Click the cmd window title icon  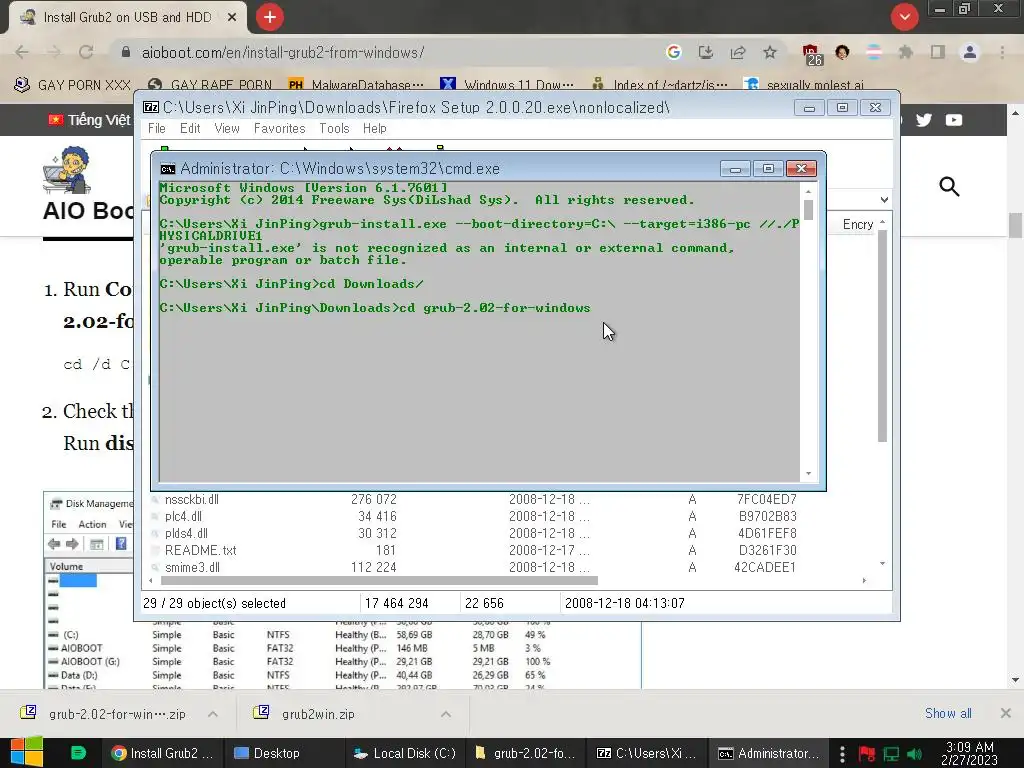pyautogui.click(x=168, y=169)
